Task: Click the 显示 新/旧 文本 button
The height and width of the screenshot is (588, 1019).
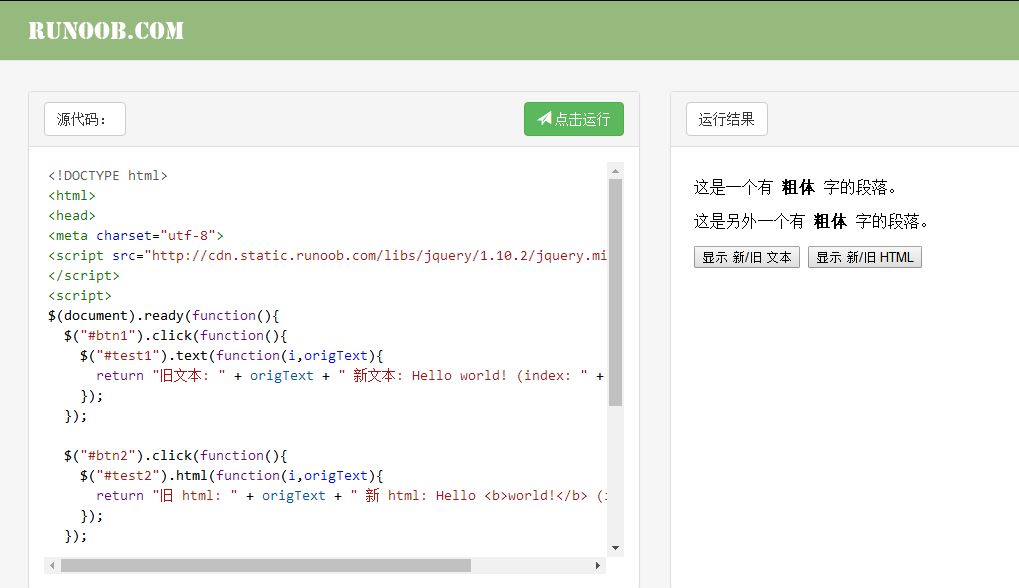Action: (x=747, y=257)
